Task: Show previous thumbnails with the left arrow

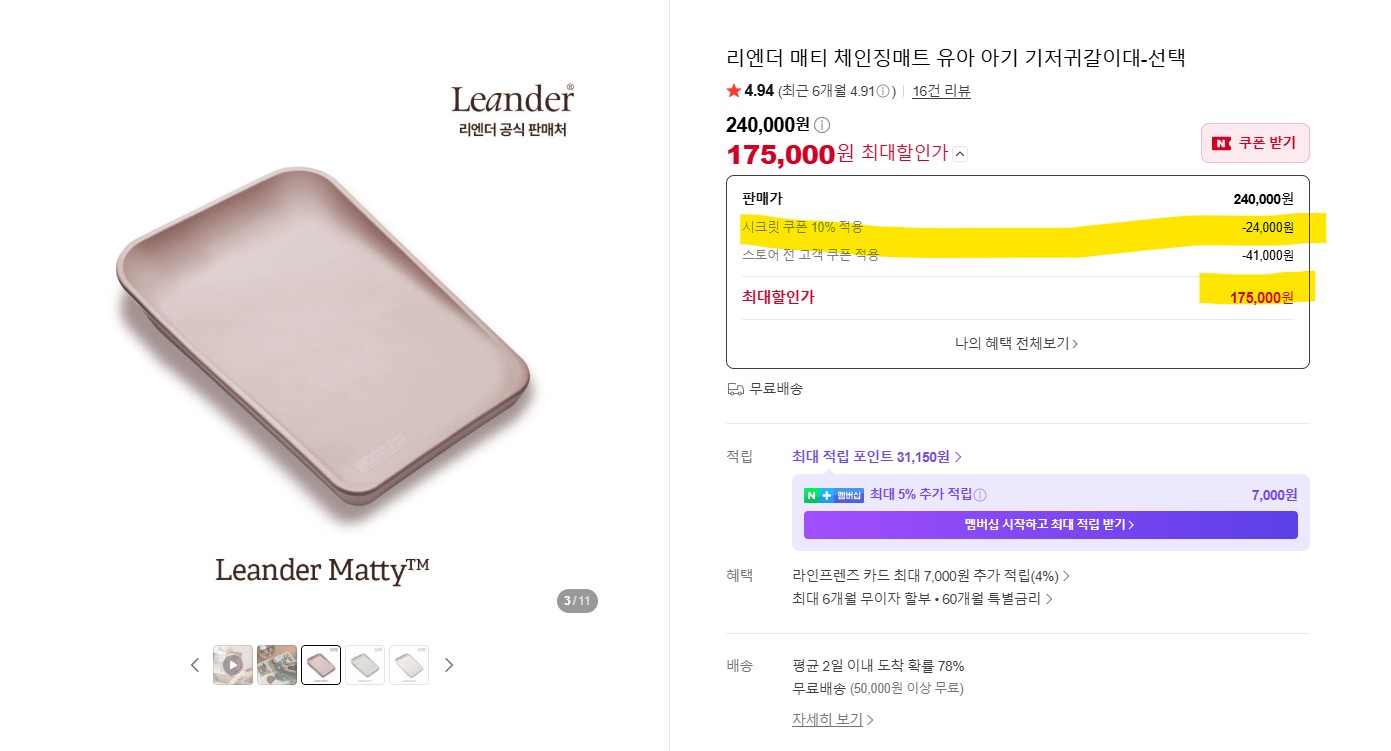Action: (195, 665)
